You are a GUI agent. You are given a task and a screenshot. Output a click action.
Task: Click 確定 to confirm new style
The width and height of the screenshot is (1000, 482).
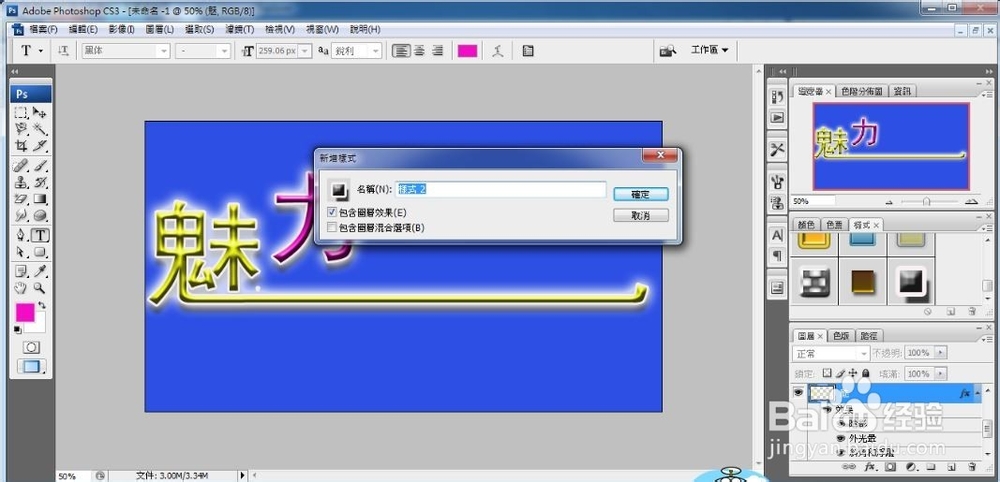(x=641, y=194)
